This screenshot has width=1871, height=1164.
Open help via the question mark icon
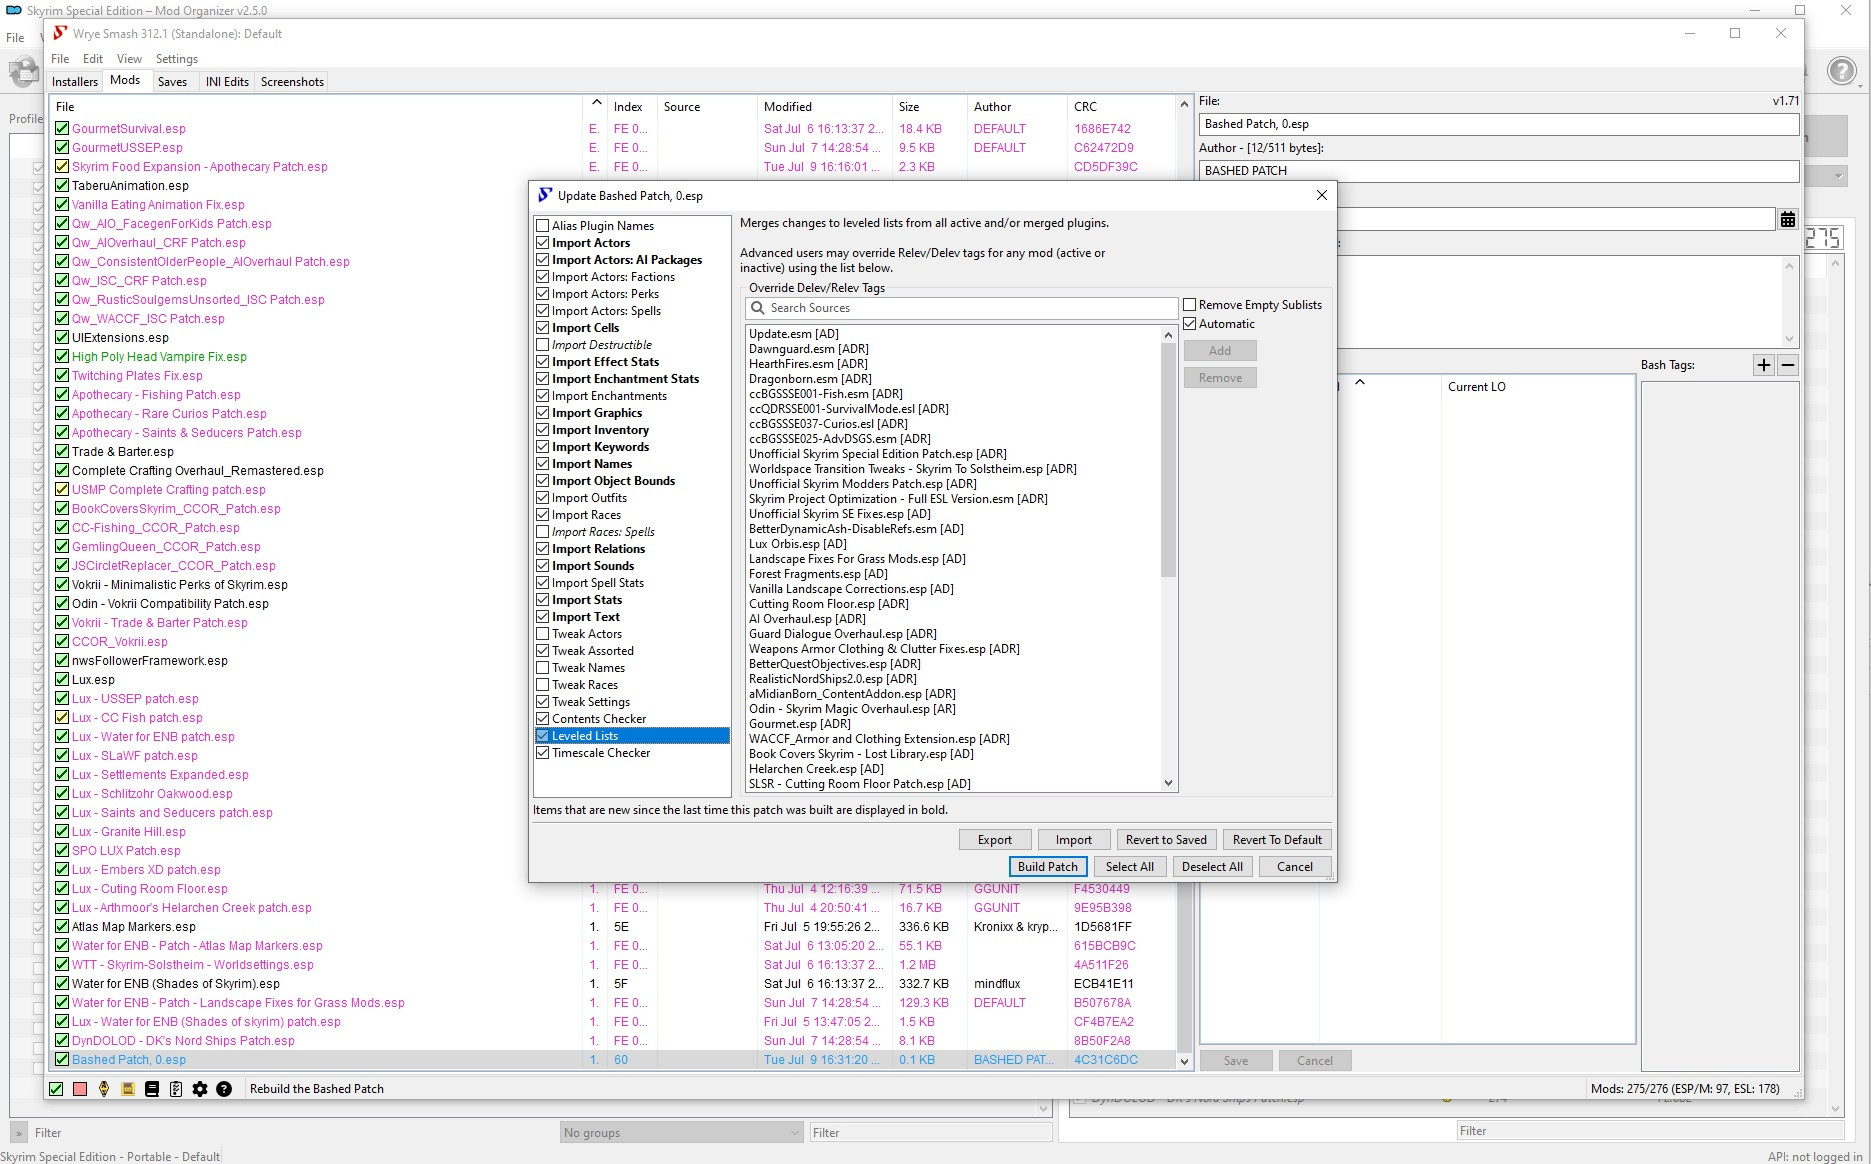pyautogui.click(x=224, y=1089)
